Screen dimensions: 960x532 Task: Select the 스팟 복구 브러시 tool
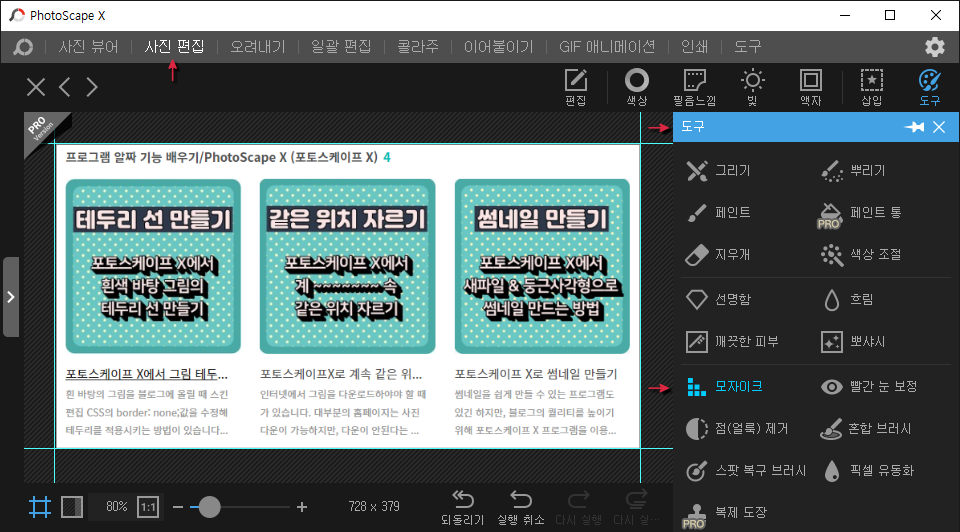tap(746, 471)
